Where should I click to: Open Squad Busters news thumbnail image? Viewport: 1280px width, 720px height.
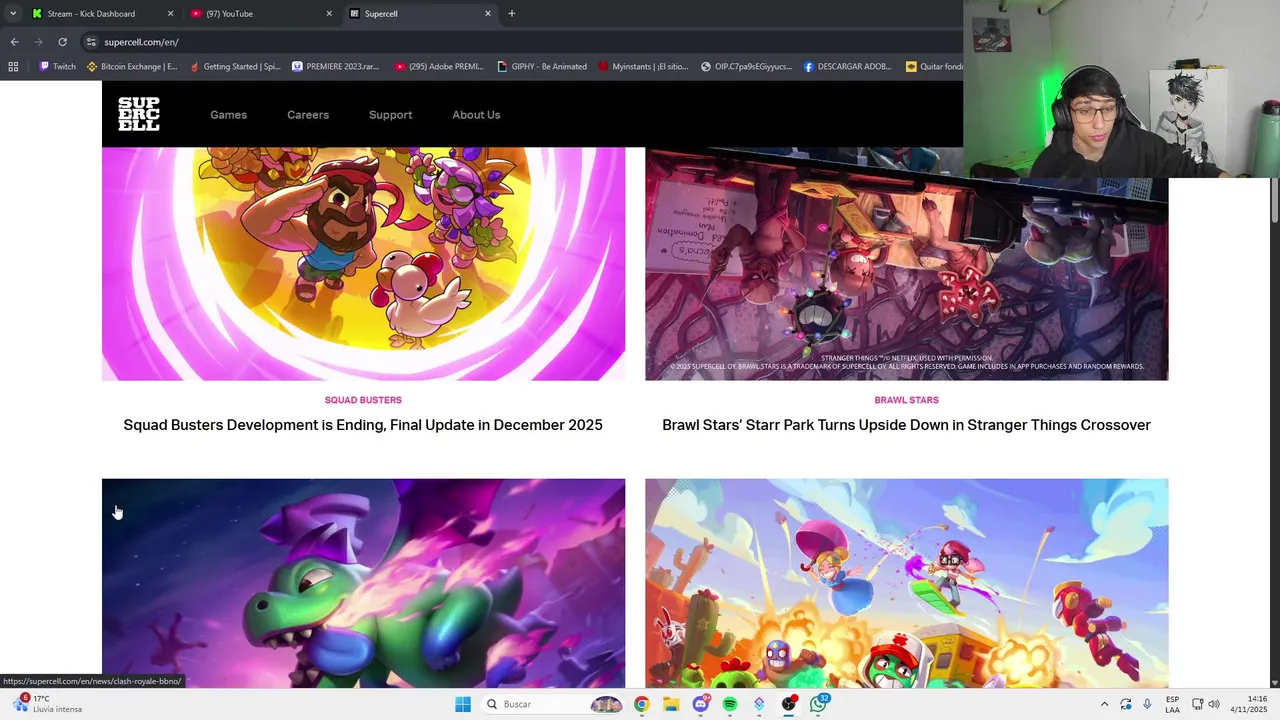pos(363,264)
